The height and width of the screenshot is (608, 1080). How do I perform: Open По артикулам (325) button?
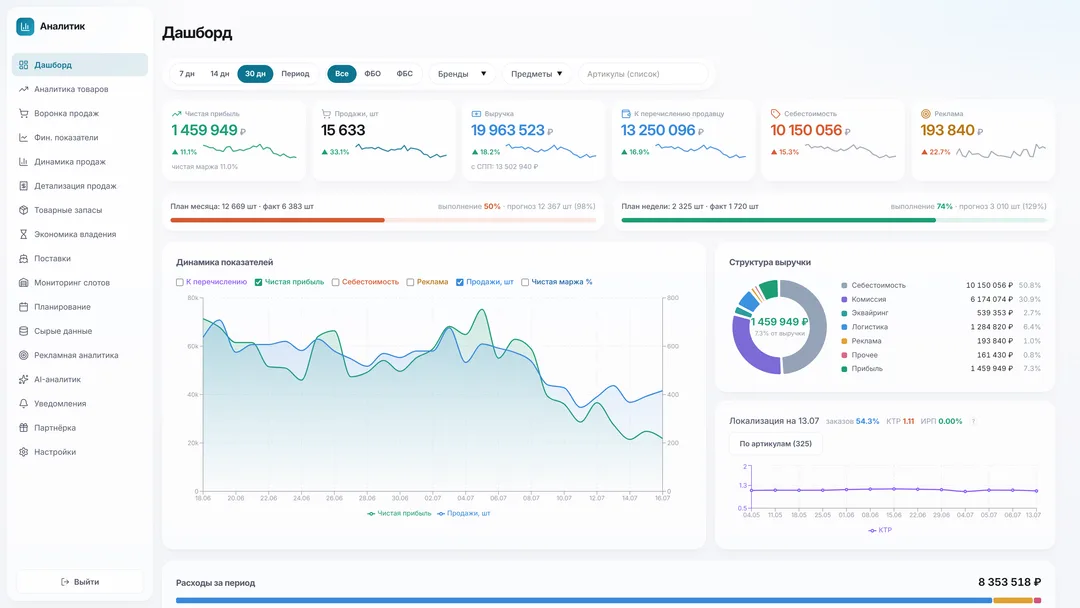point(776,443)
